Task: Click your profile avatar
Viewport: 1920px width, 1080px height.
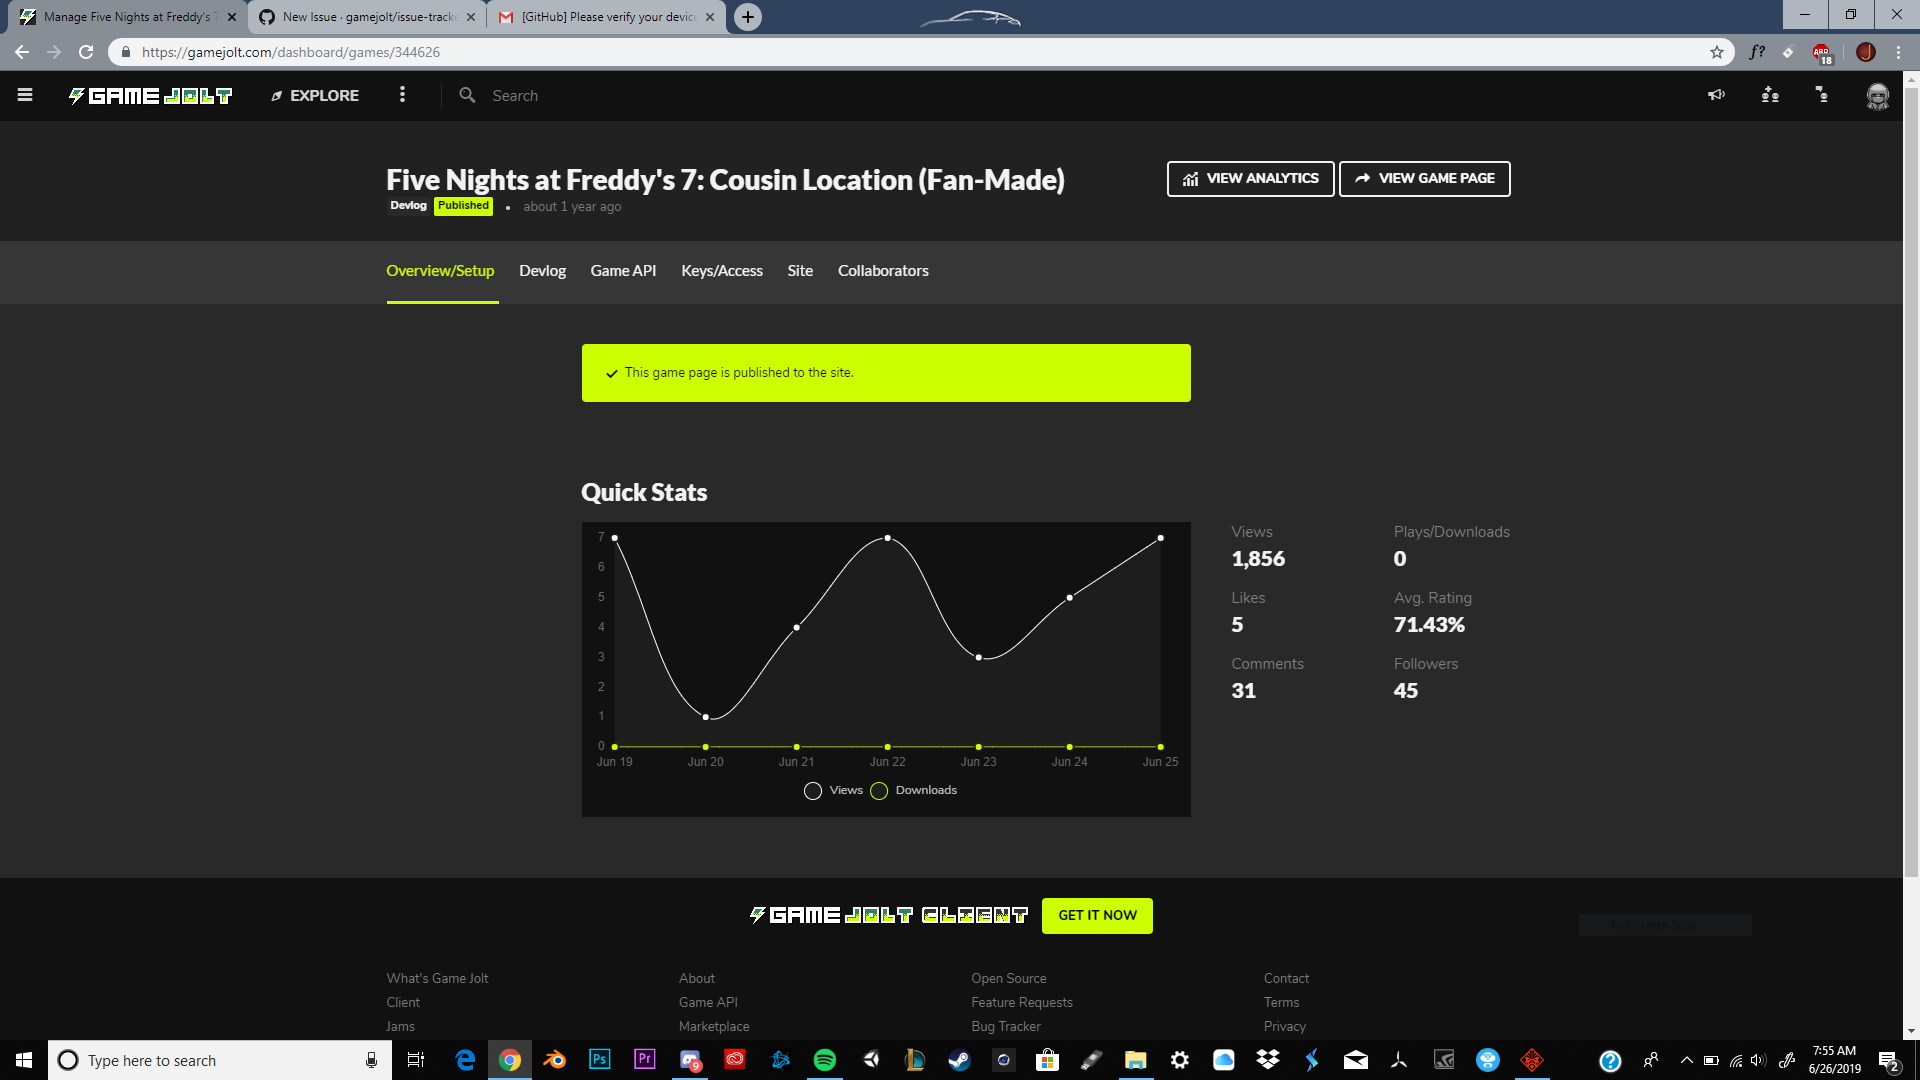Action: [1877, 96]
